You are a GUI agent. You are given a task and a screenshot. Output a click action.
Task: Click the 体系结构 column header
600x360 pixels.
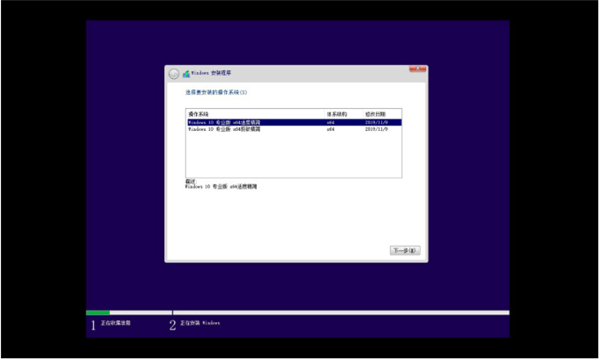point(337,114)
